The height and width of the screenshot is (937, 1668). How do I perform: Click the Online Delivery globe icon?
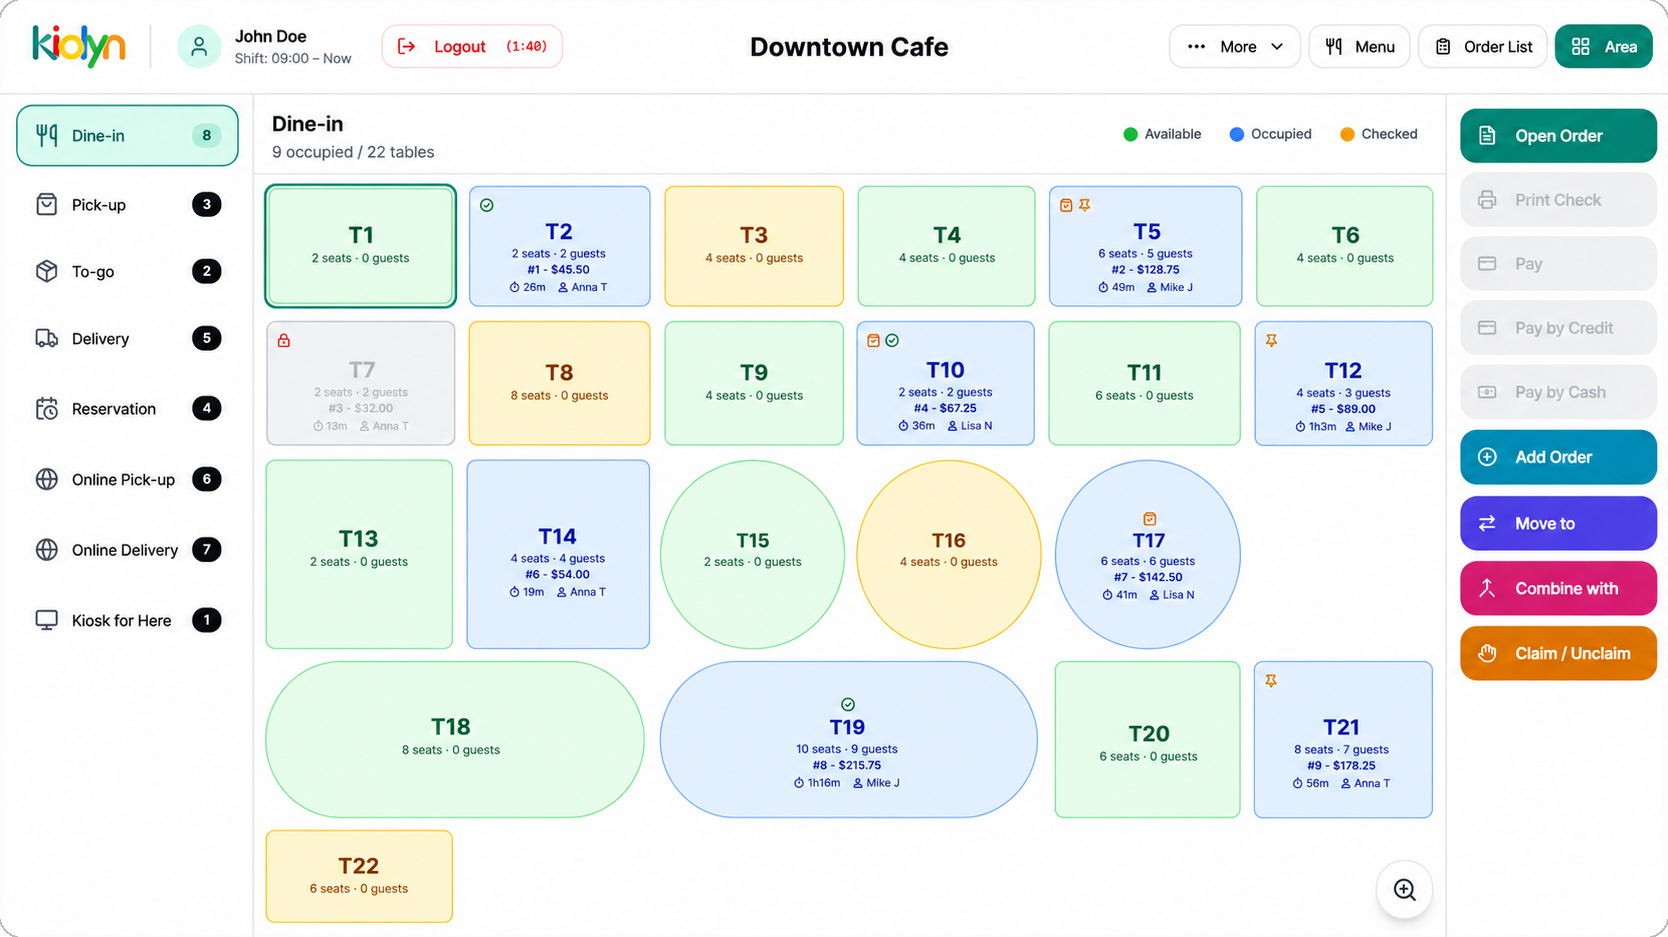coord(46,549)
